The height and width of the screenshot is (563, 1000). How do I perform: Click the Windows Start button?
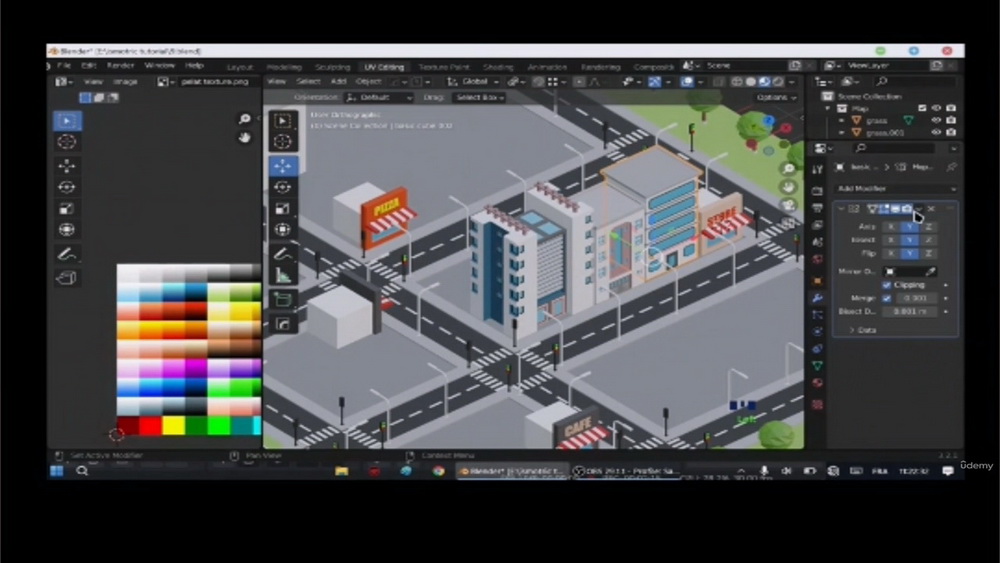pyautogui.click(x=57, y=471)
